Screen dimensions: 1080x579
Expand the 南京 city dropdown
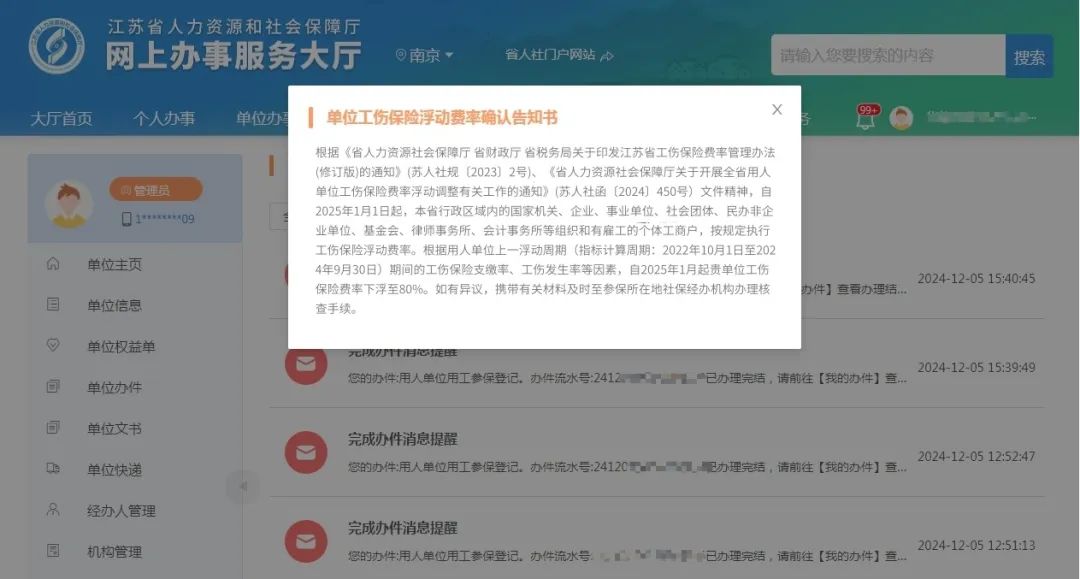(424, 55)
